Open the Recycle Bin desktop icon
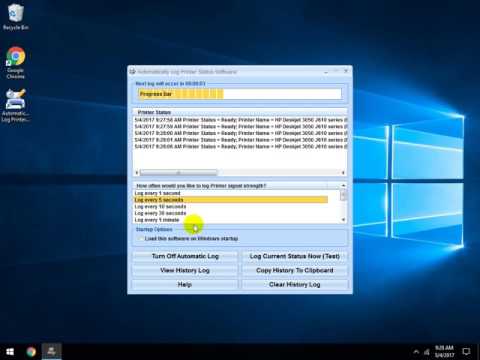 point(15,17)
